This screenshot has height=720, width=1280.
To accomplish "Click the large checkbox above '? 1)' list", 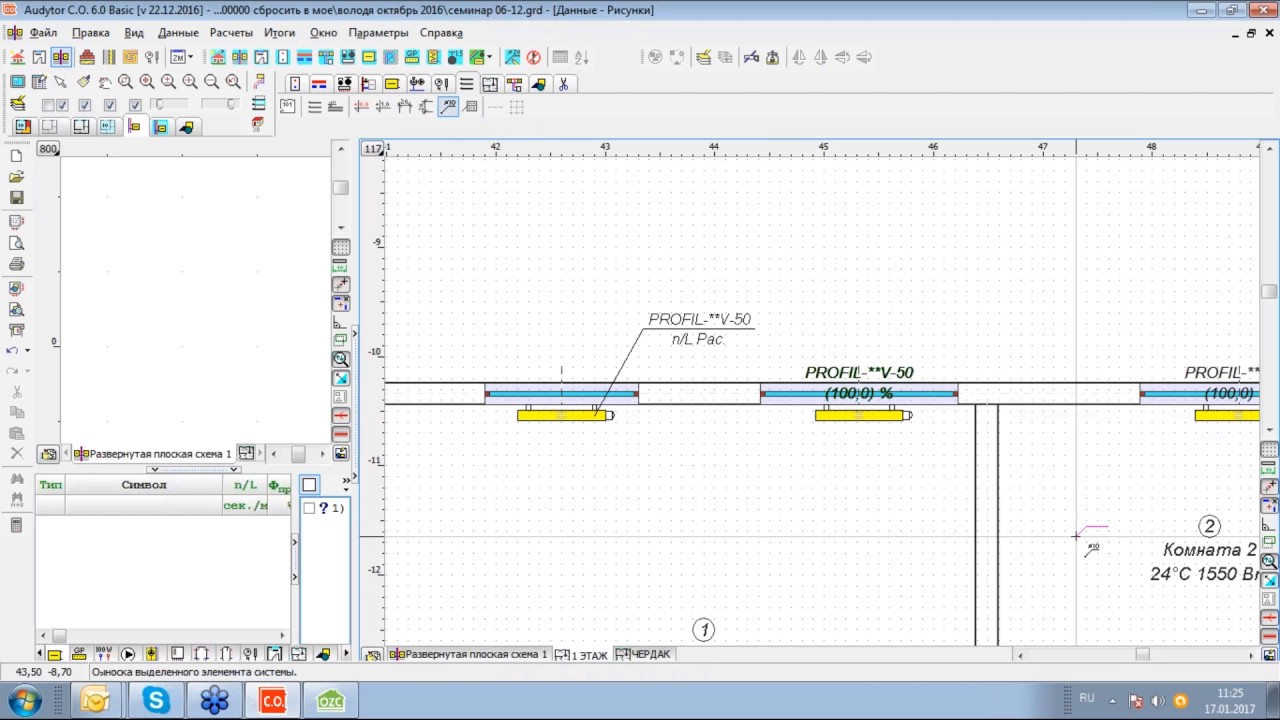I will tap(309, 485).
